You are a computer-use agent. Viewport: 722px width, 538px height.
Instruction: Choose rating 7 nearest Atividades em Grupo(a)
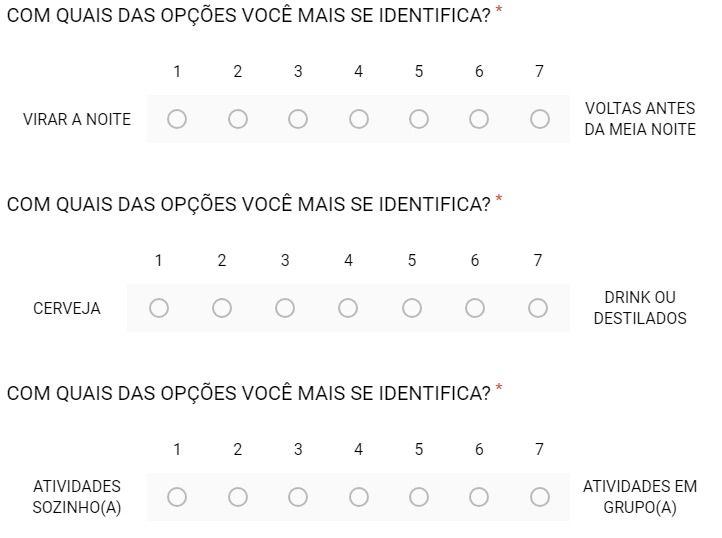click(x=540, y=497)
